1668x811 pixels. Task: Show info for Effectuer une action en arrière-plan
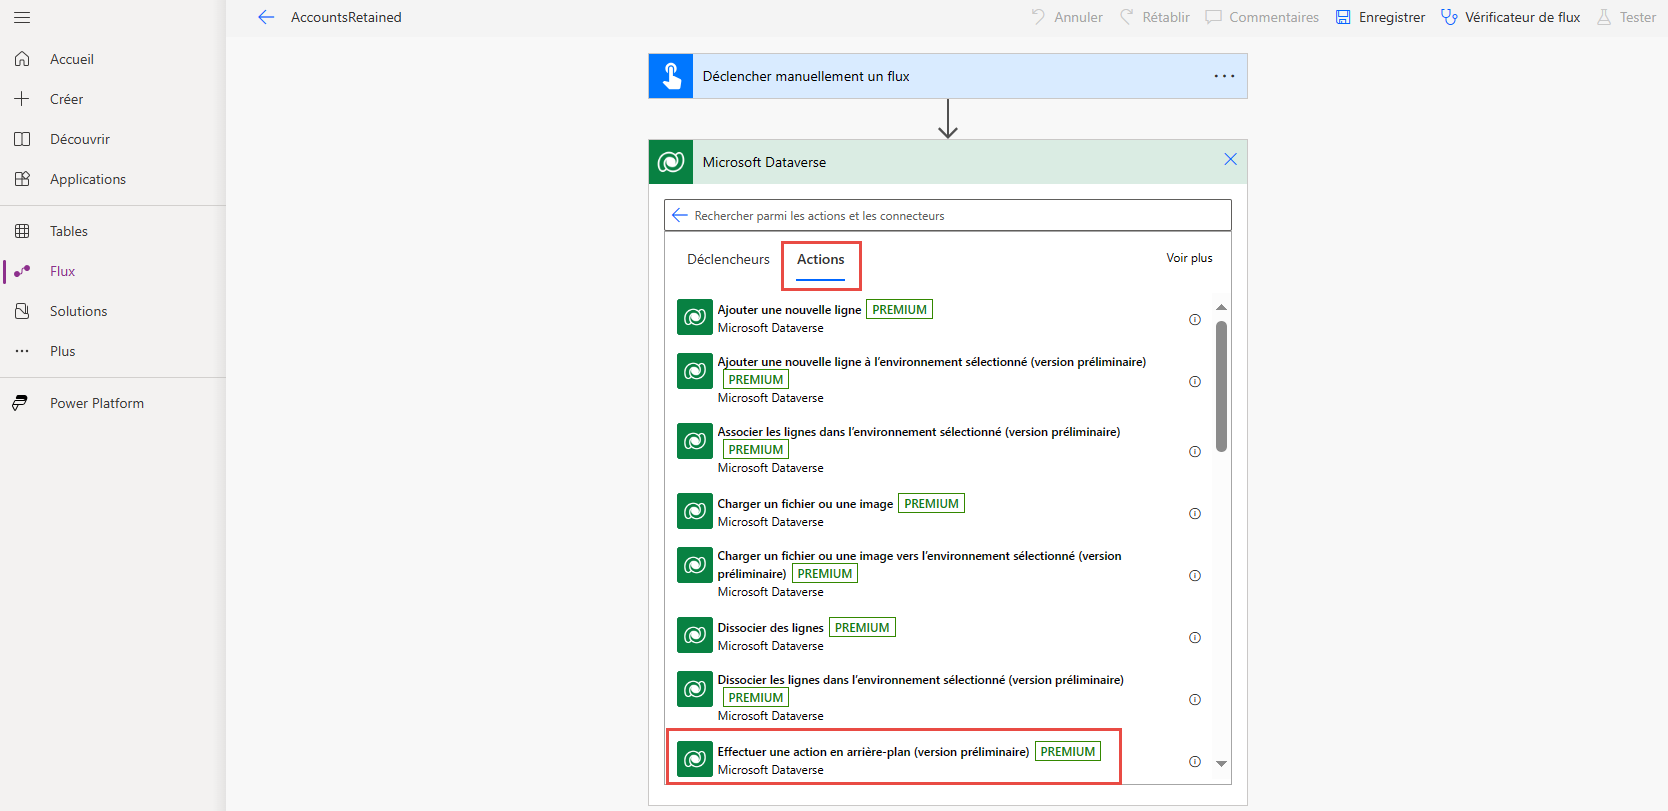(x=1195, y=762)
